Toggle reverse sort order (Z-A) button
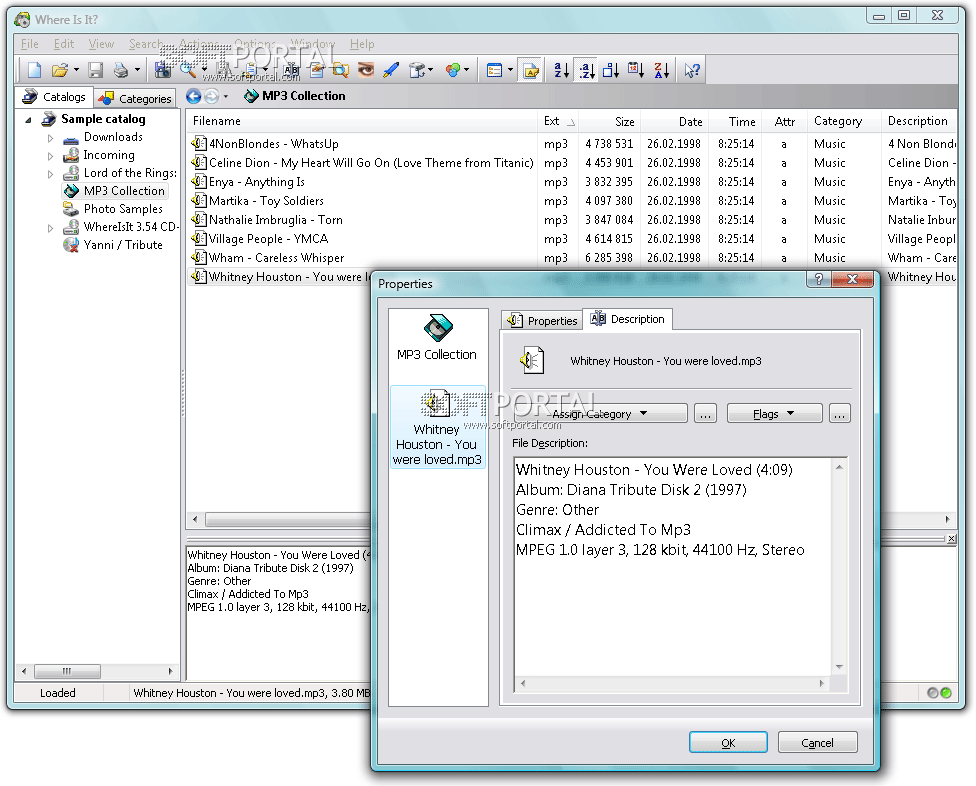 [x=662, y=70]
